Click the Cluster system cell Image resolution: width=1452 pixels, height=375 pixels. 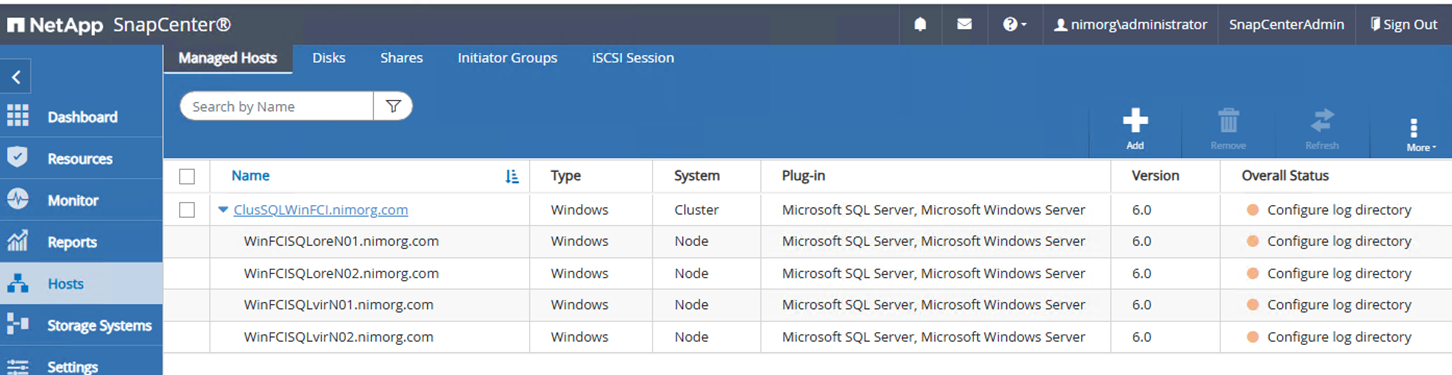pos(696,210)
